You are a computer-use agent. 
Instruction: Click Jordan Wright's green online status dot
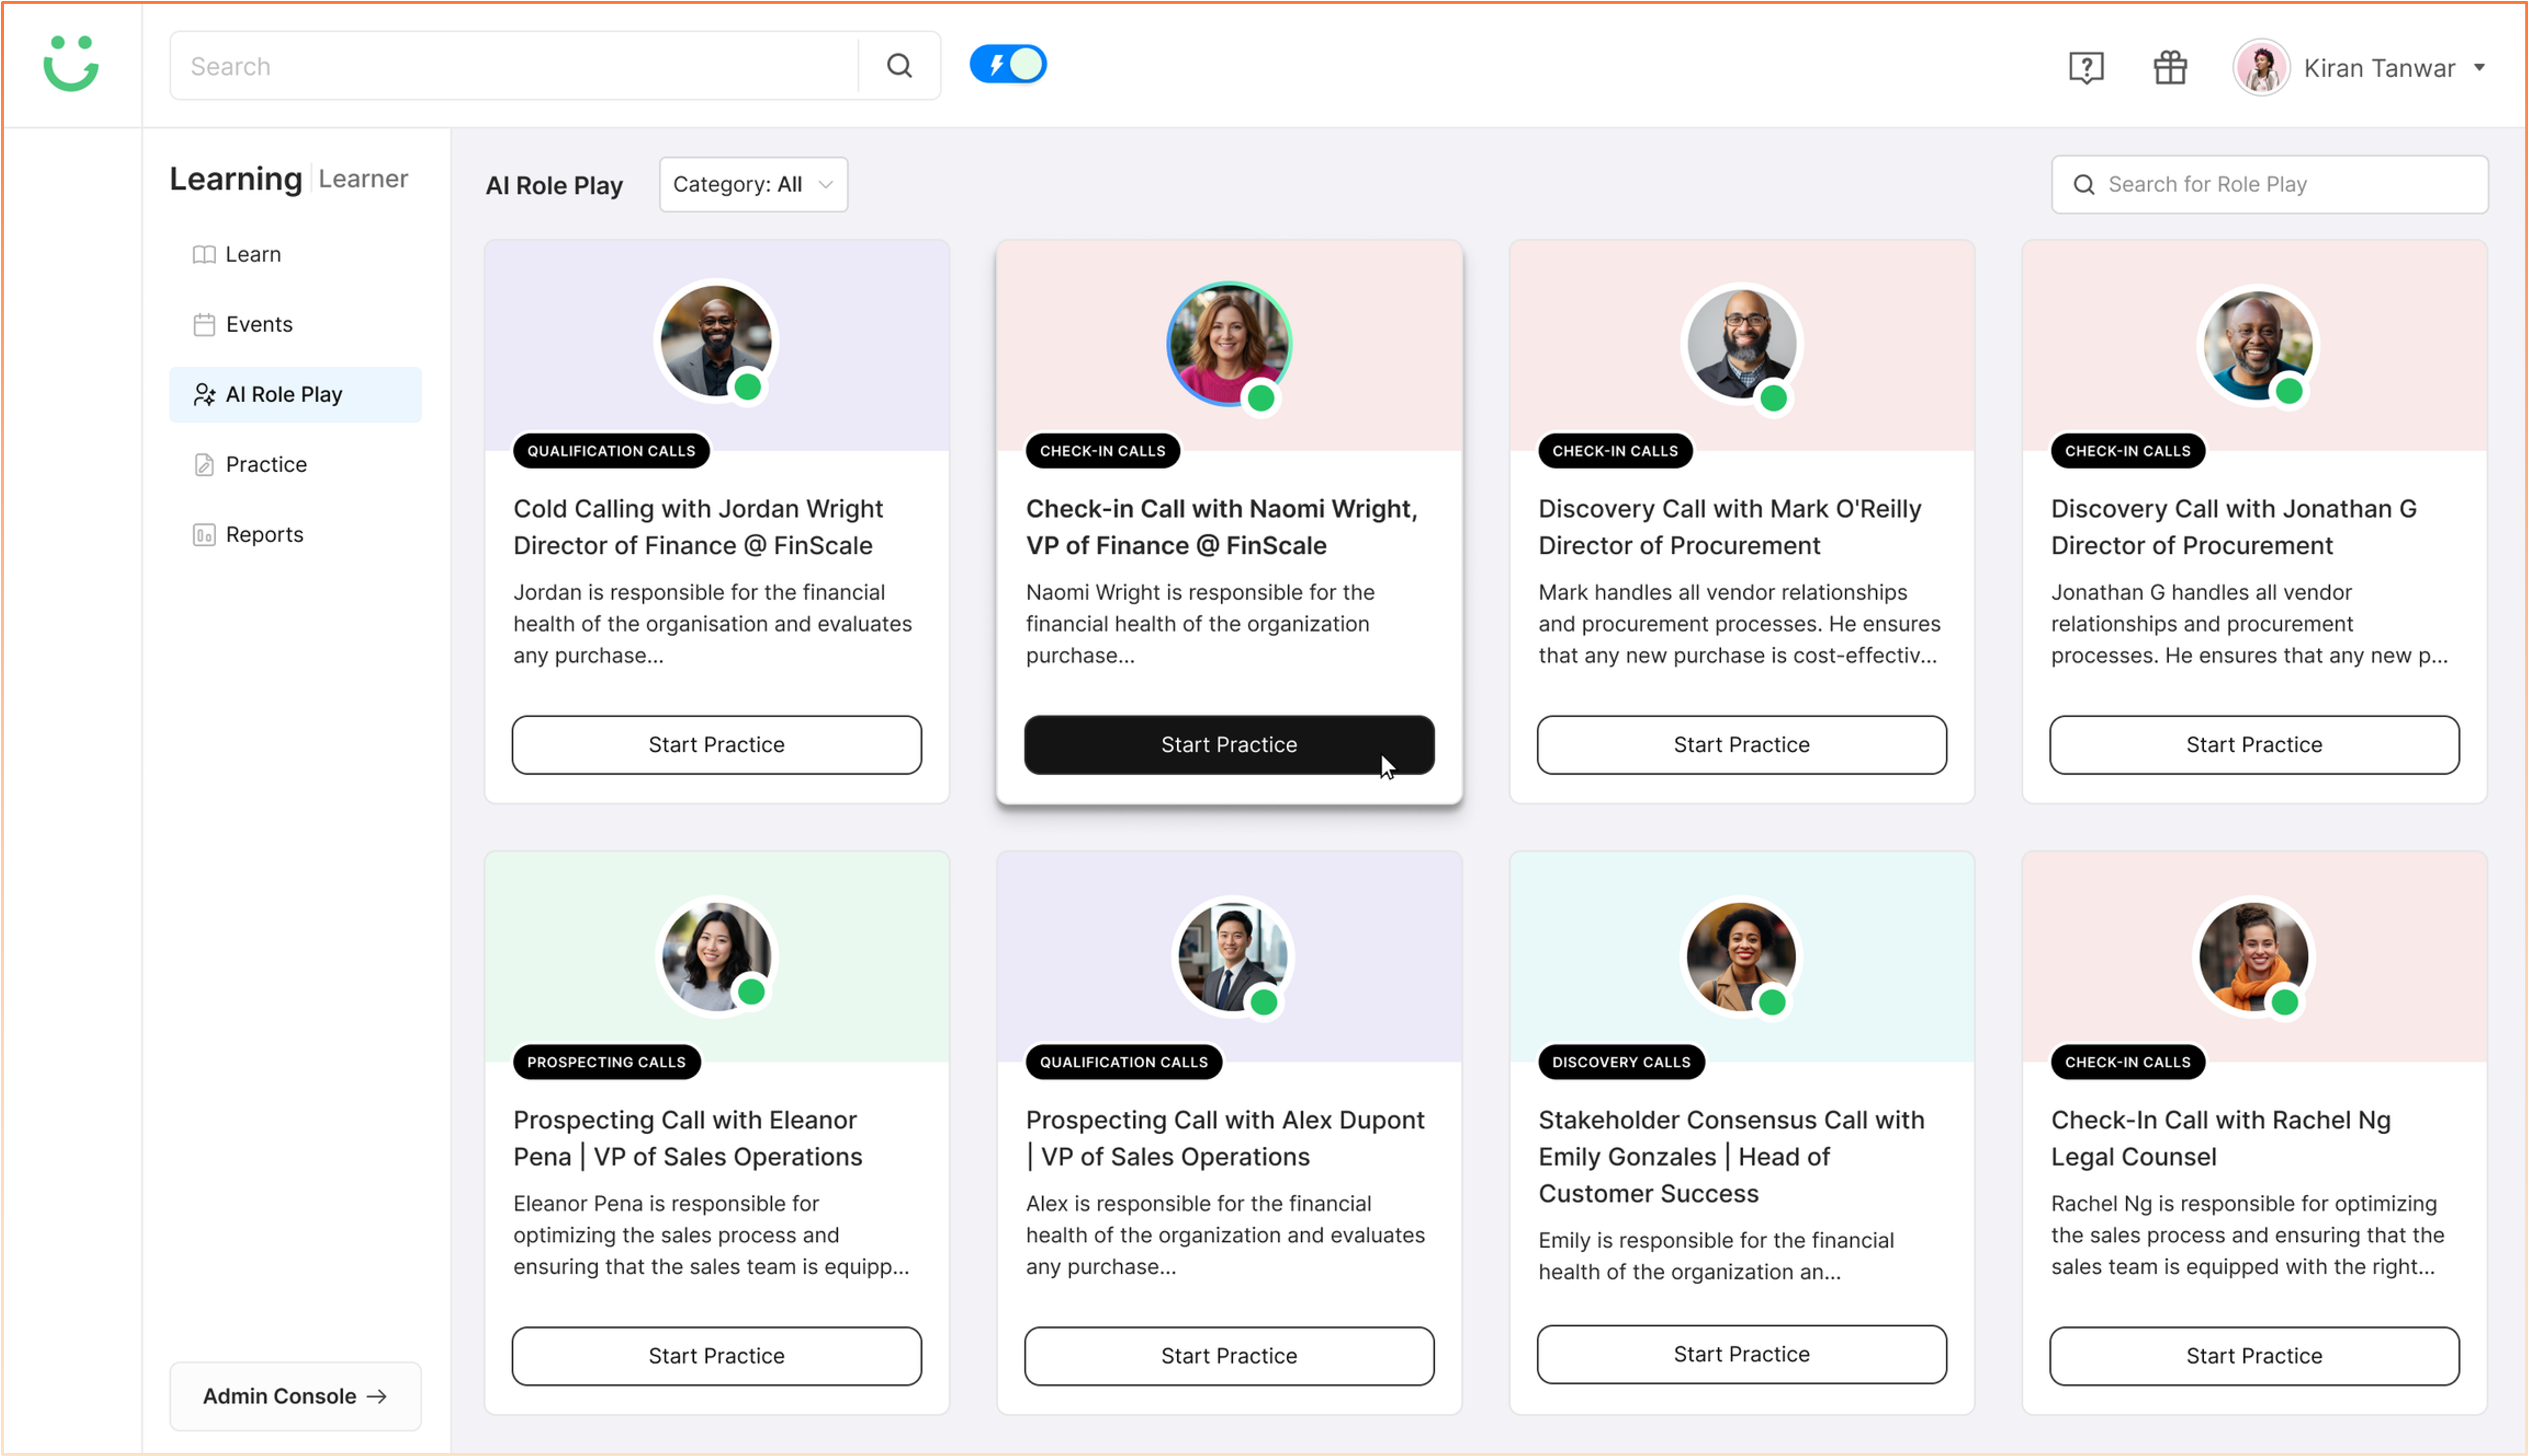coord(748,387)
